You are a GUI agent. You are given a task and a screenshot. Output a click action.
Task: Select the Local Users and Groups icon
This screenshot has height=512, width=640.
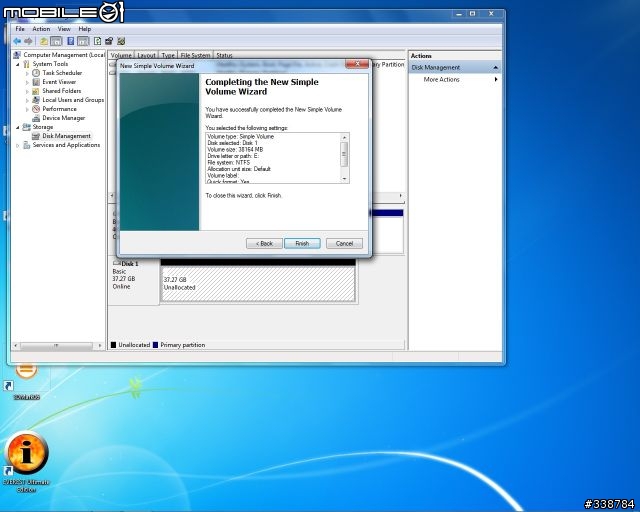tap(36, 100)
